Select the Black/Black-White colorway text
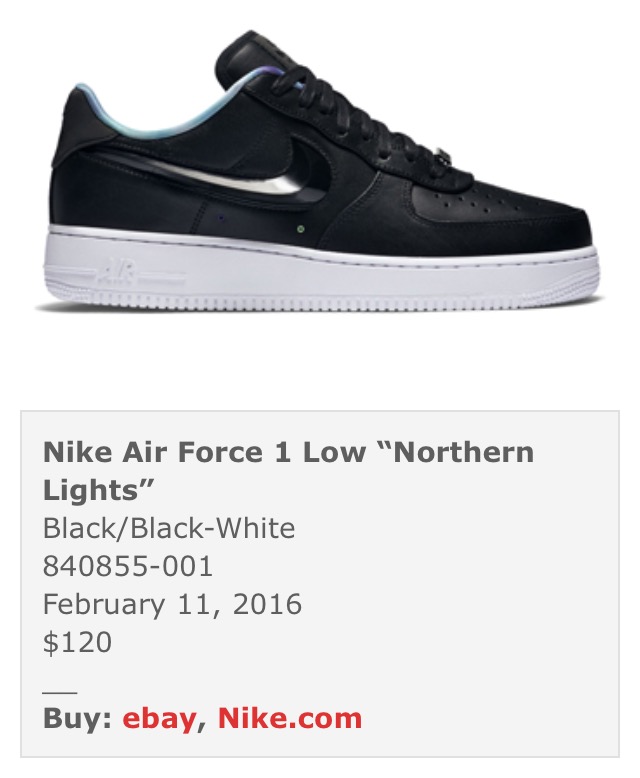 (169, 528)
